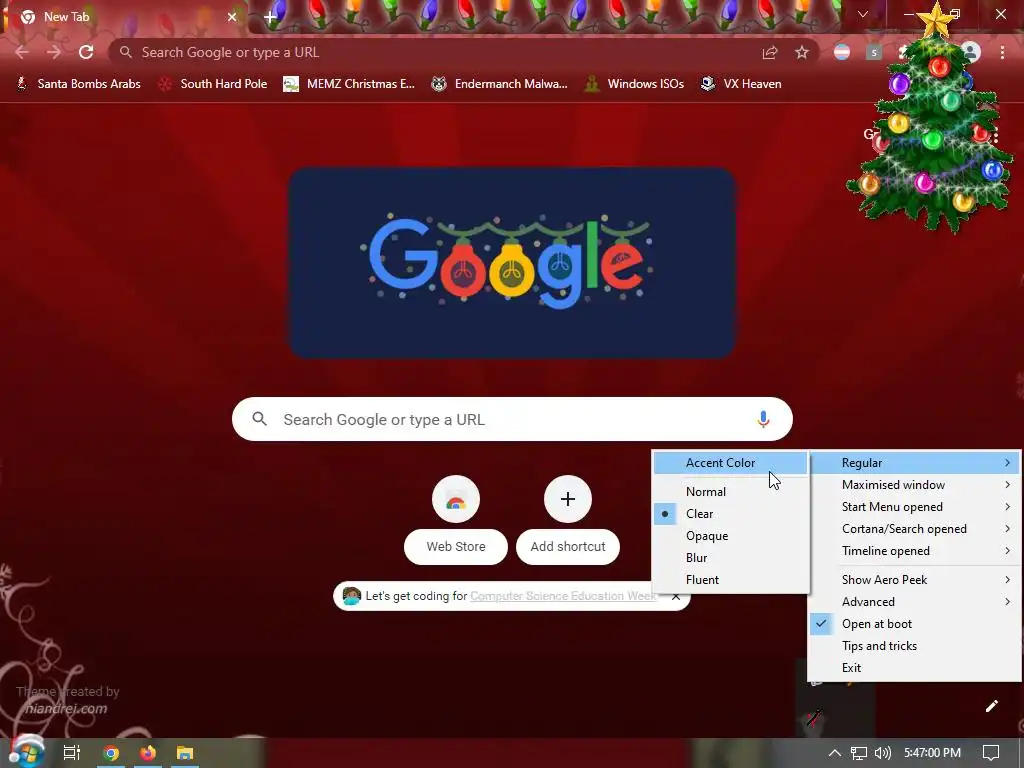Expand the Regular submenu
Image resolution: width=1024 pixels, height=768 pixels.
(914, 463)
